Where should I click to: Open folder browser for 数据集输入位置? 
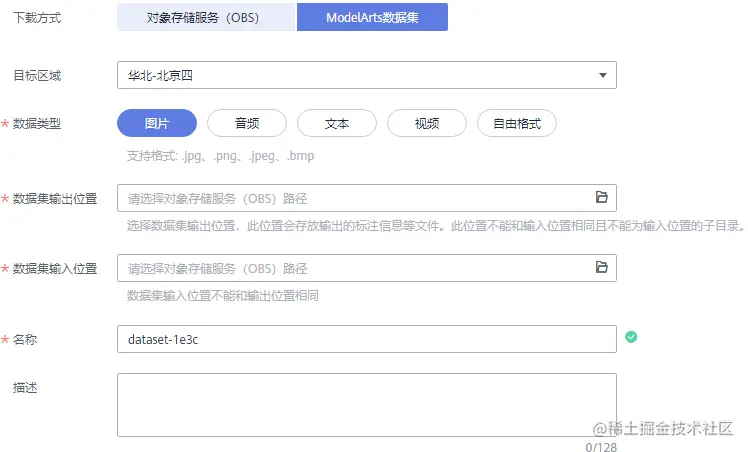click(602, 267)
